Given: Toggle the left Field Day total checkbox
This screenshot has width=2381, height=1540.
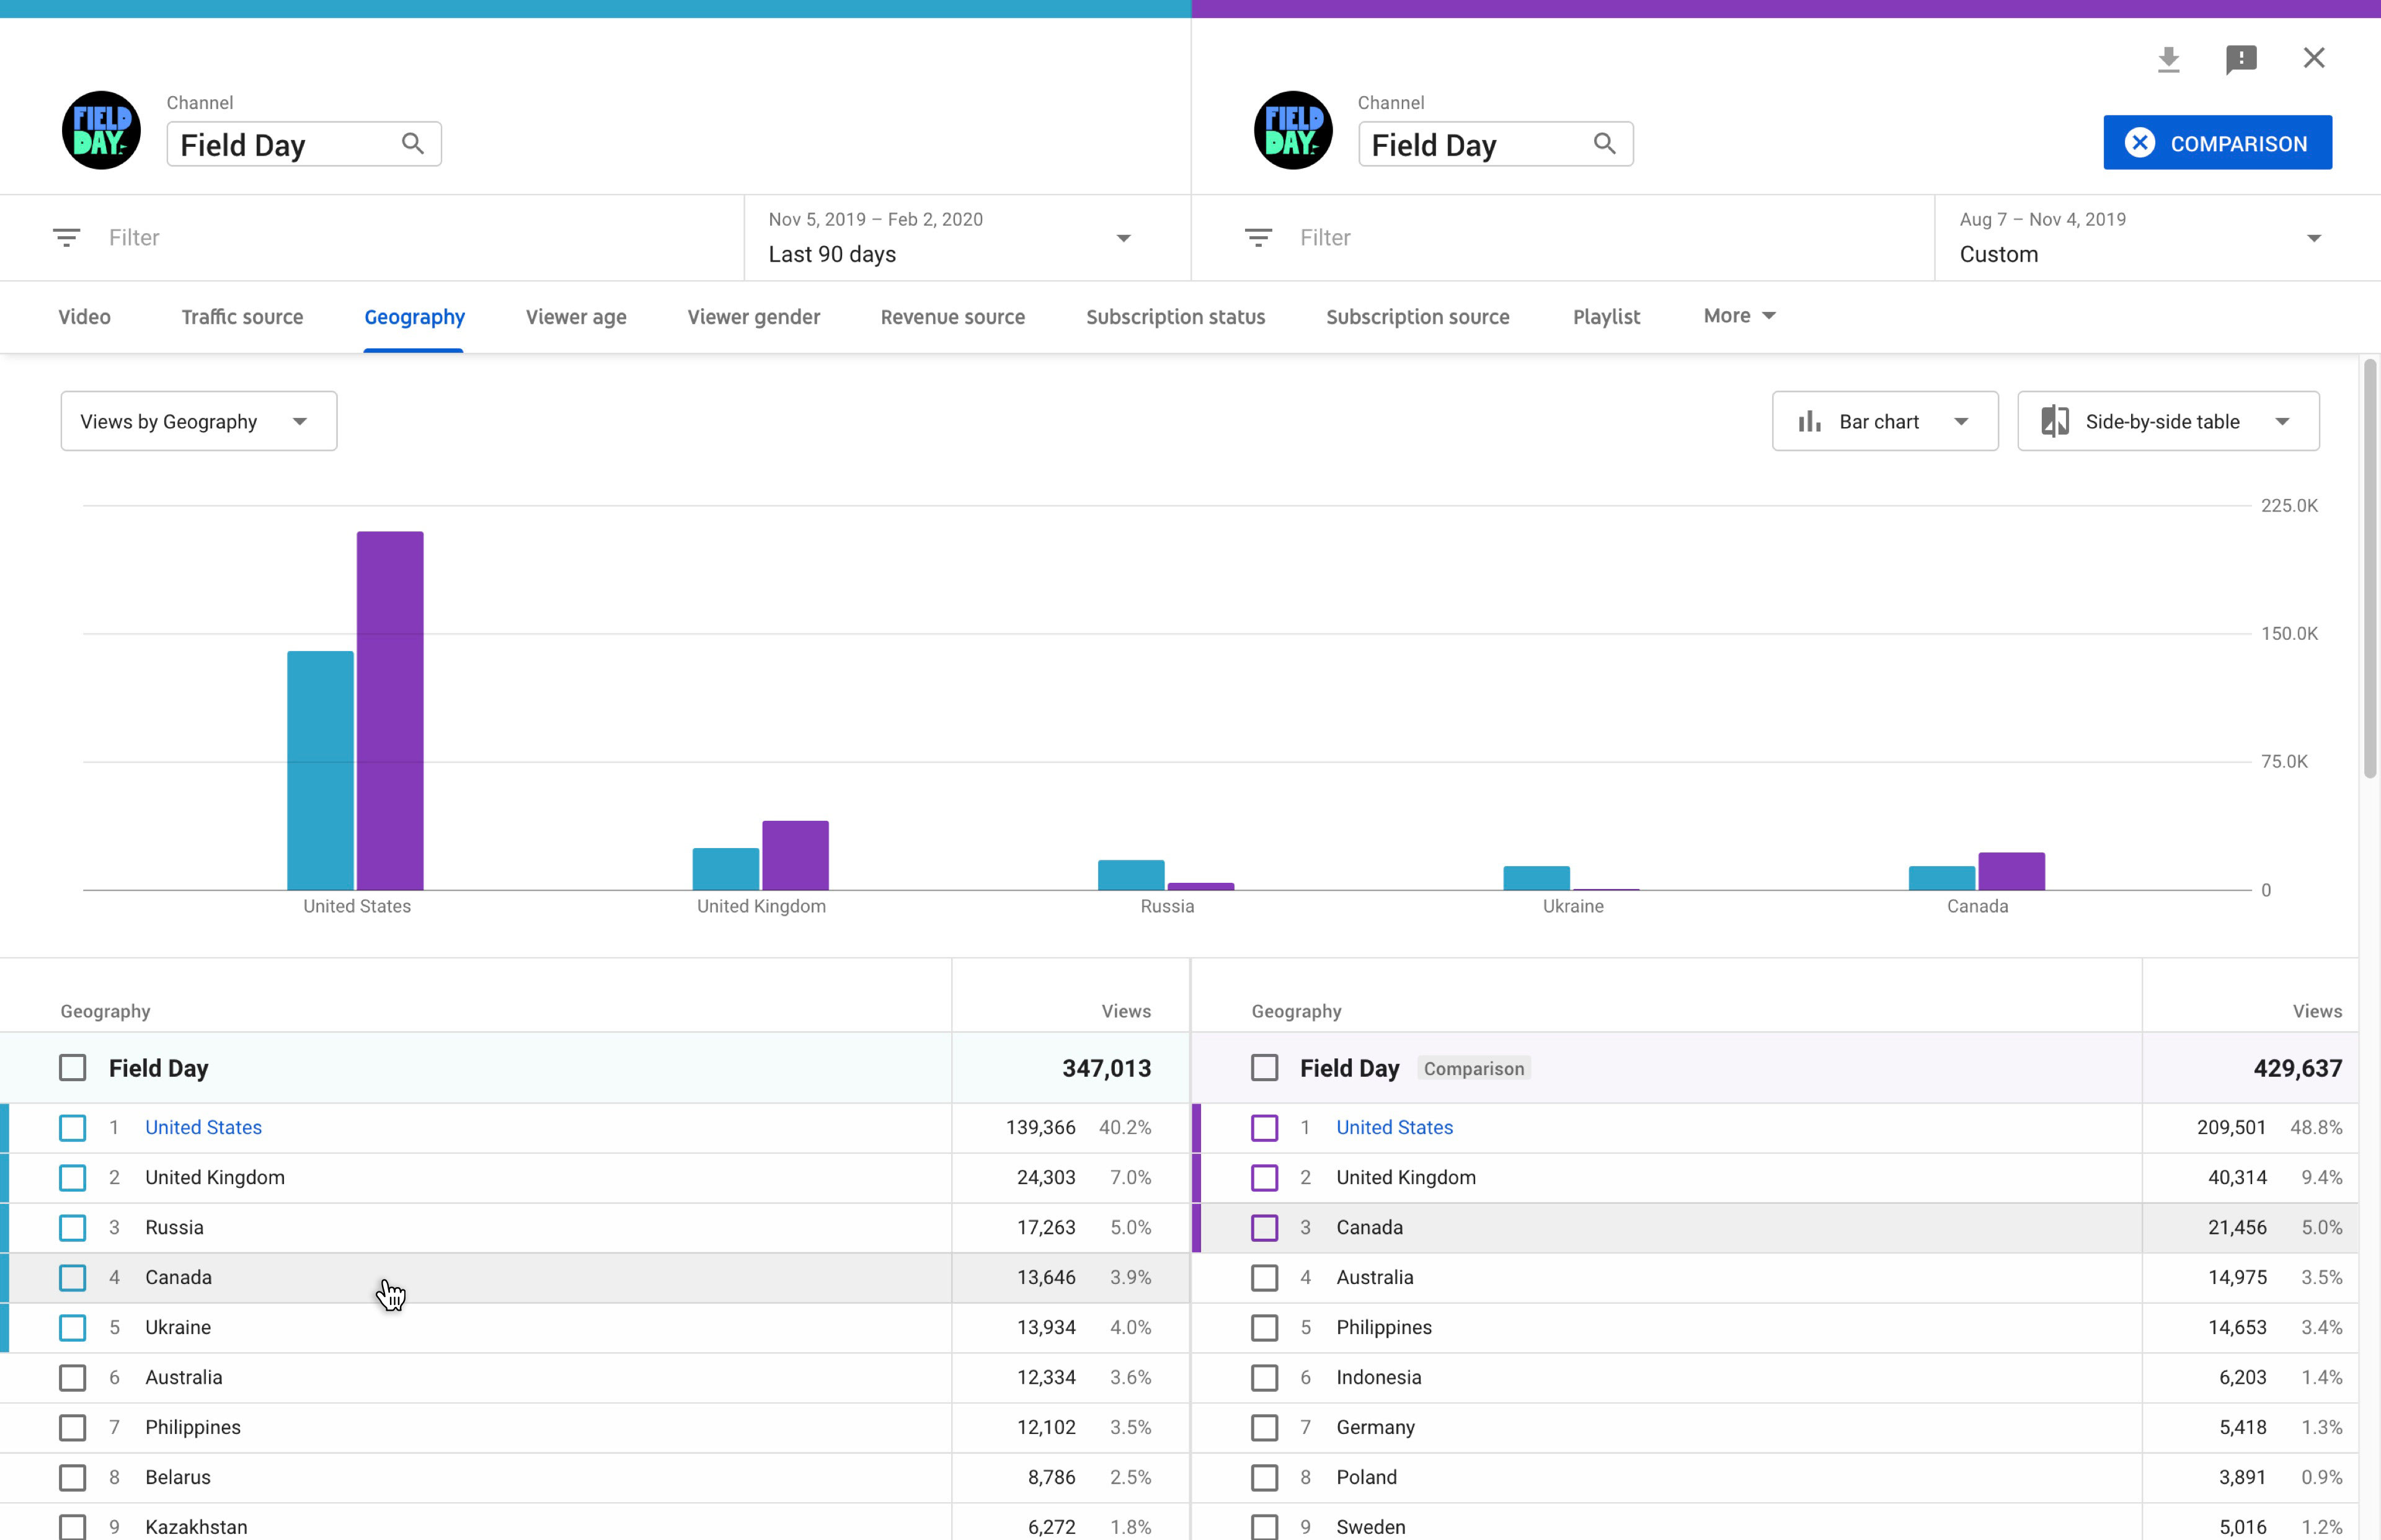Looking at the screenshot, I should [72, 1068].
